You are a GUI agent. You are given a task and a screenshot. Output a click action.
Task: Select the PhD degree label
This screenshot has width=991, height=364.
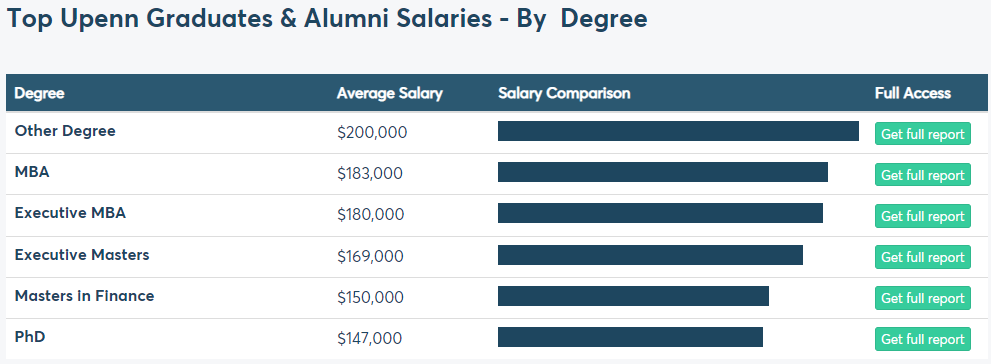[x=30, y=337]
